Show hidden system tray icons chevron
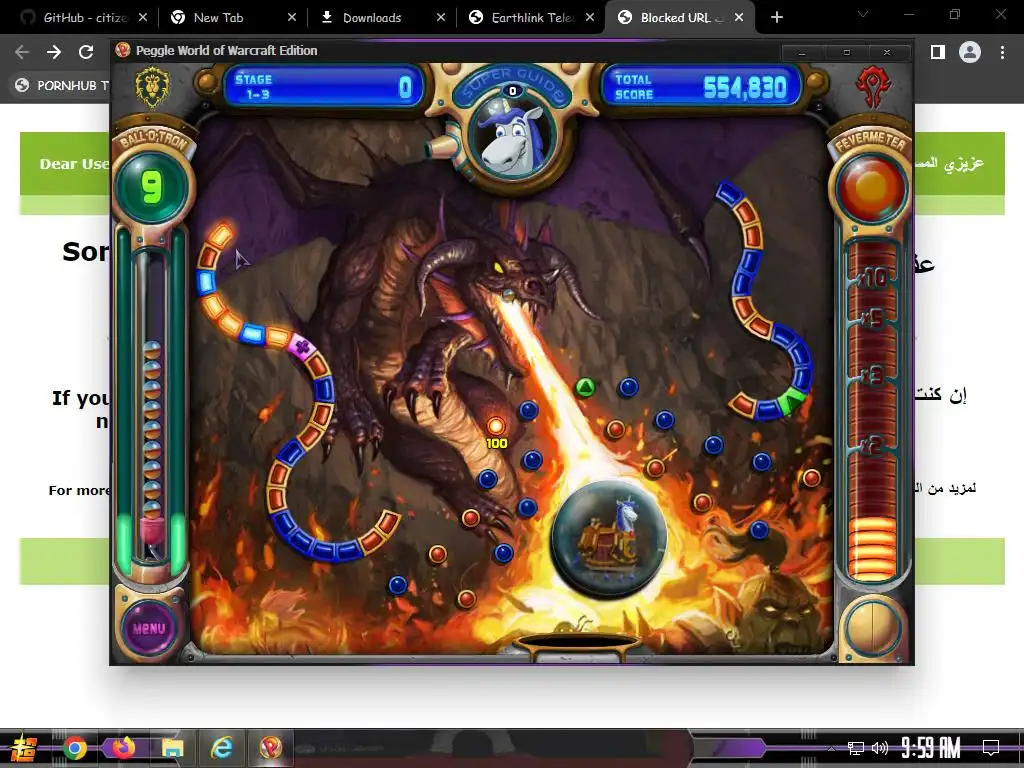Viewport: 1024px width, 768px height. [x=831, y=748]
